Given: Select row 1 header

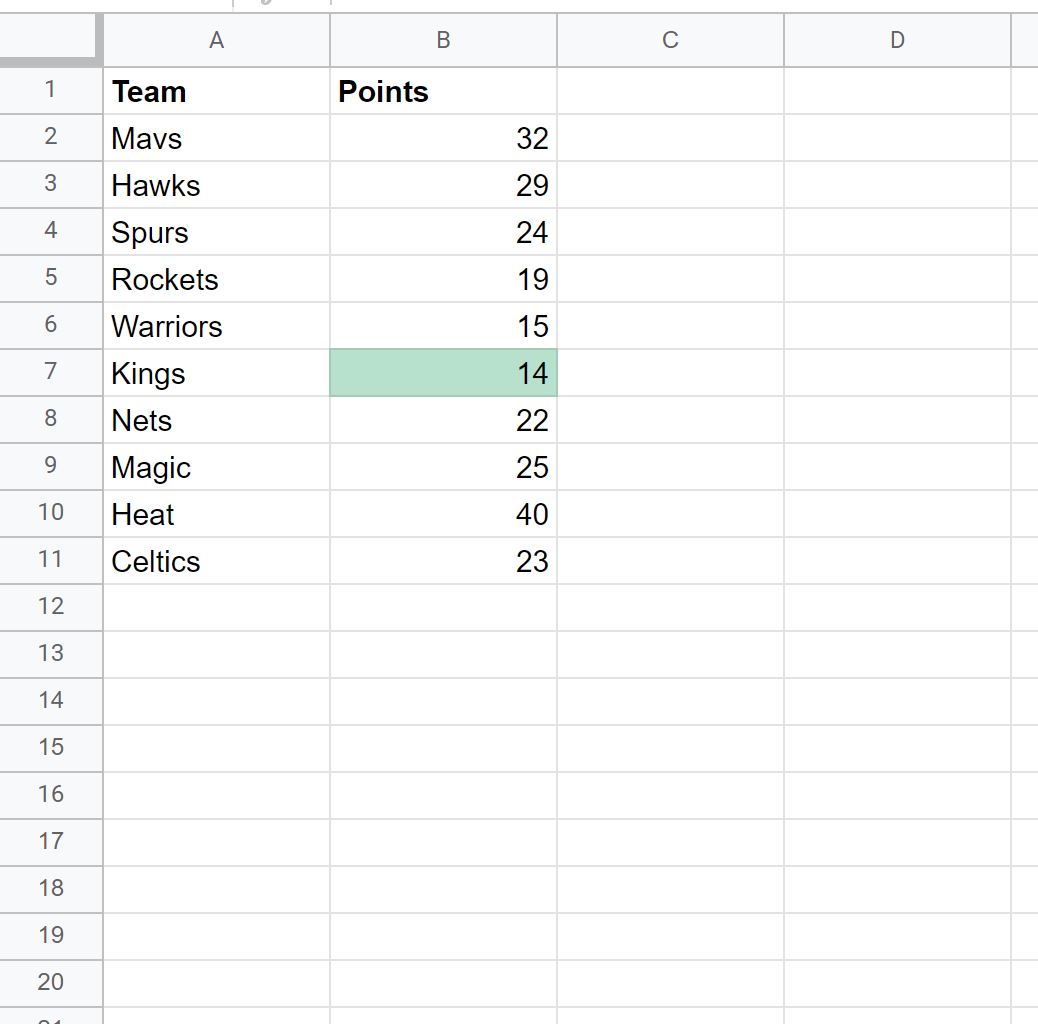Looking at the screenshot, I should pos(51,91).
